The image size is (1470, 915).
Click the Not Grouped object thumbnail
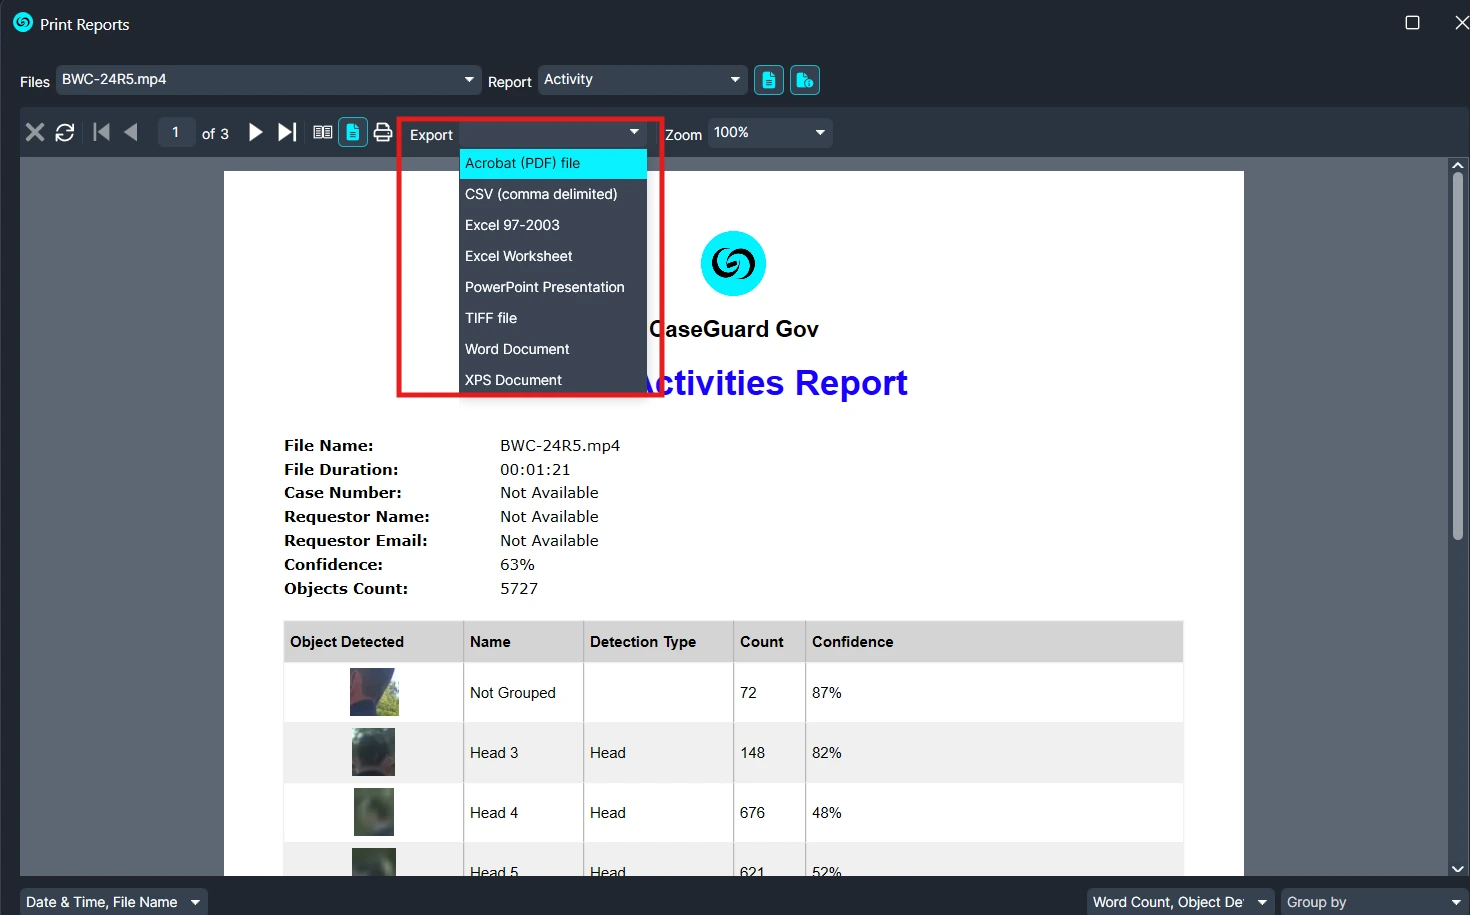point(374,692)
